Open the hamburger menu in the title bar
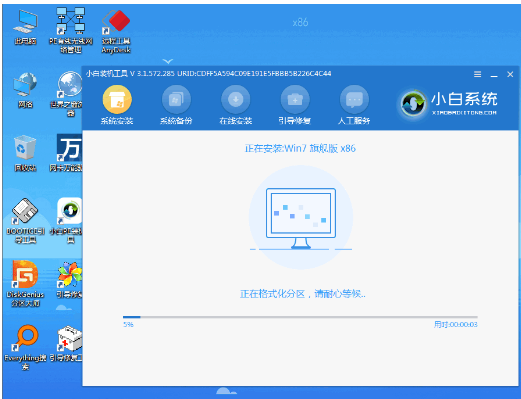 click(x=477, y=74)
